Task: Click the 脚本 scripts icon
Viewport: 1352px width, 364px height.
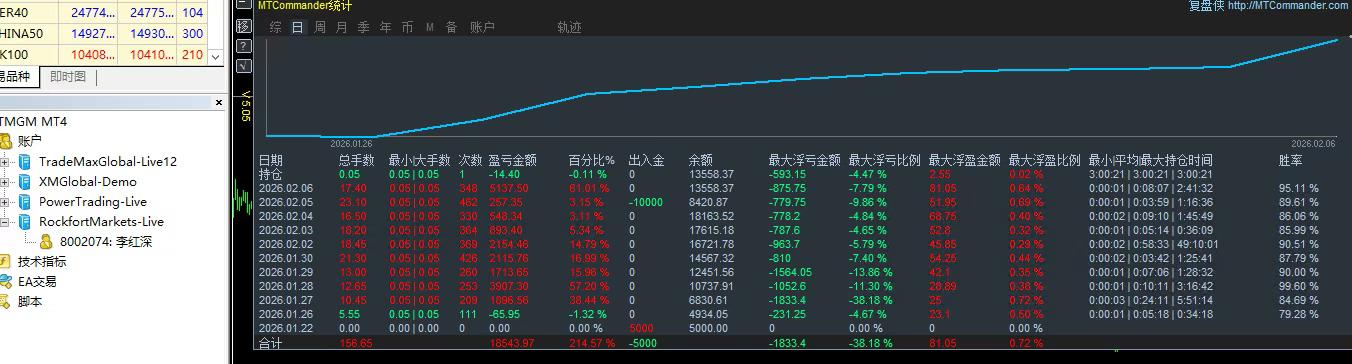Action: click(x=6, y=301)
